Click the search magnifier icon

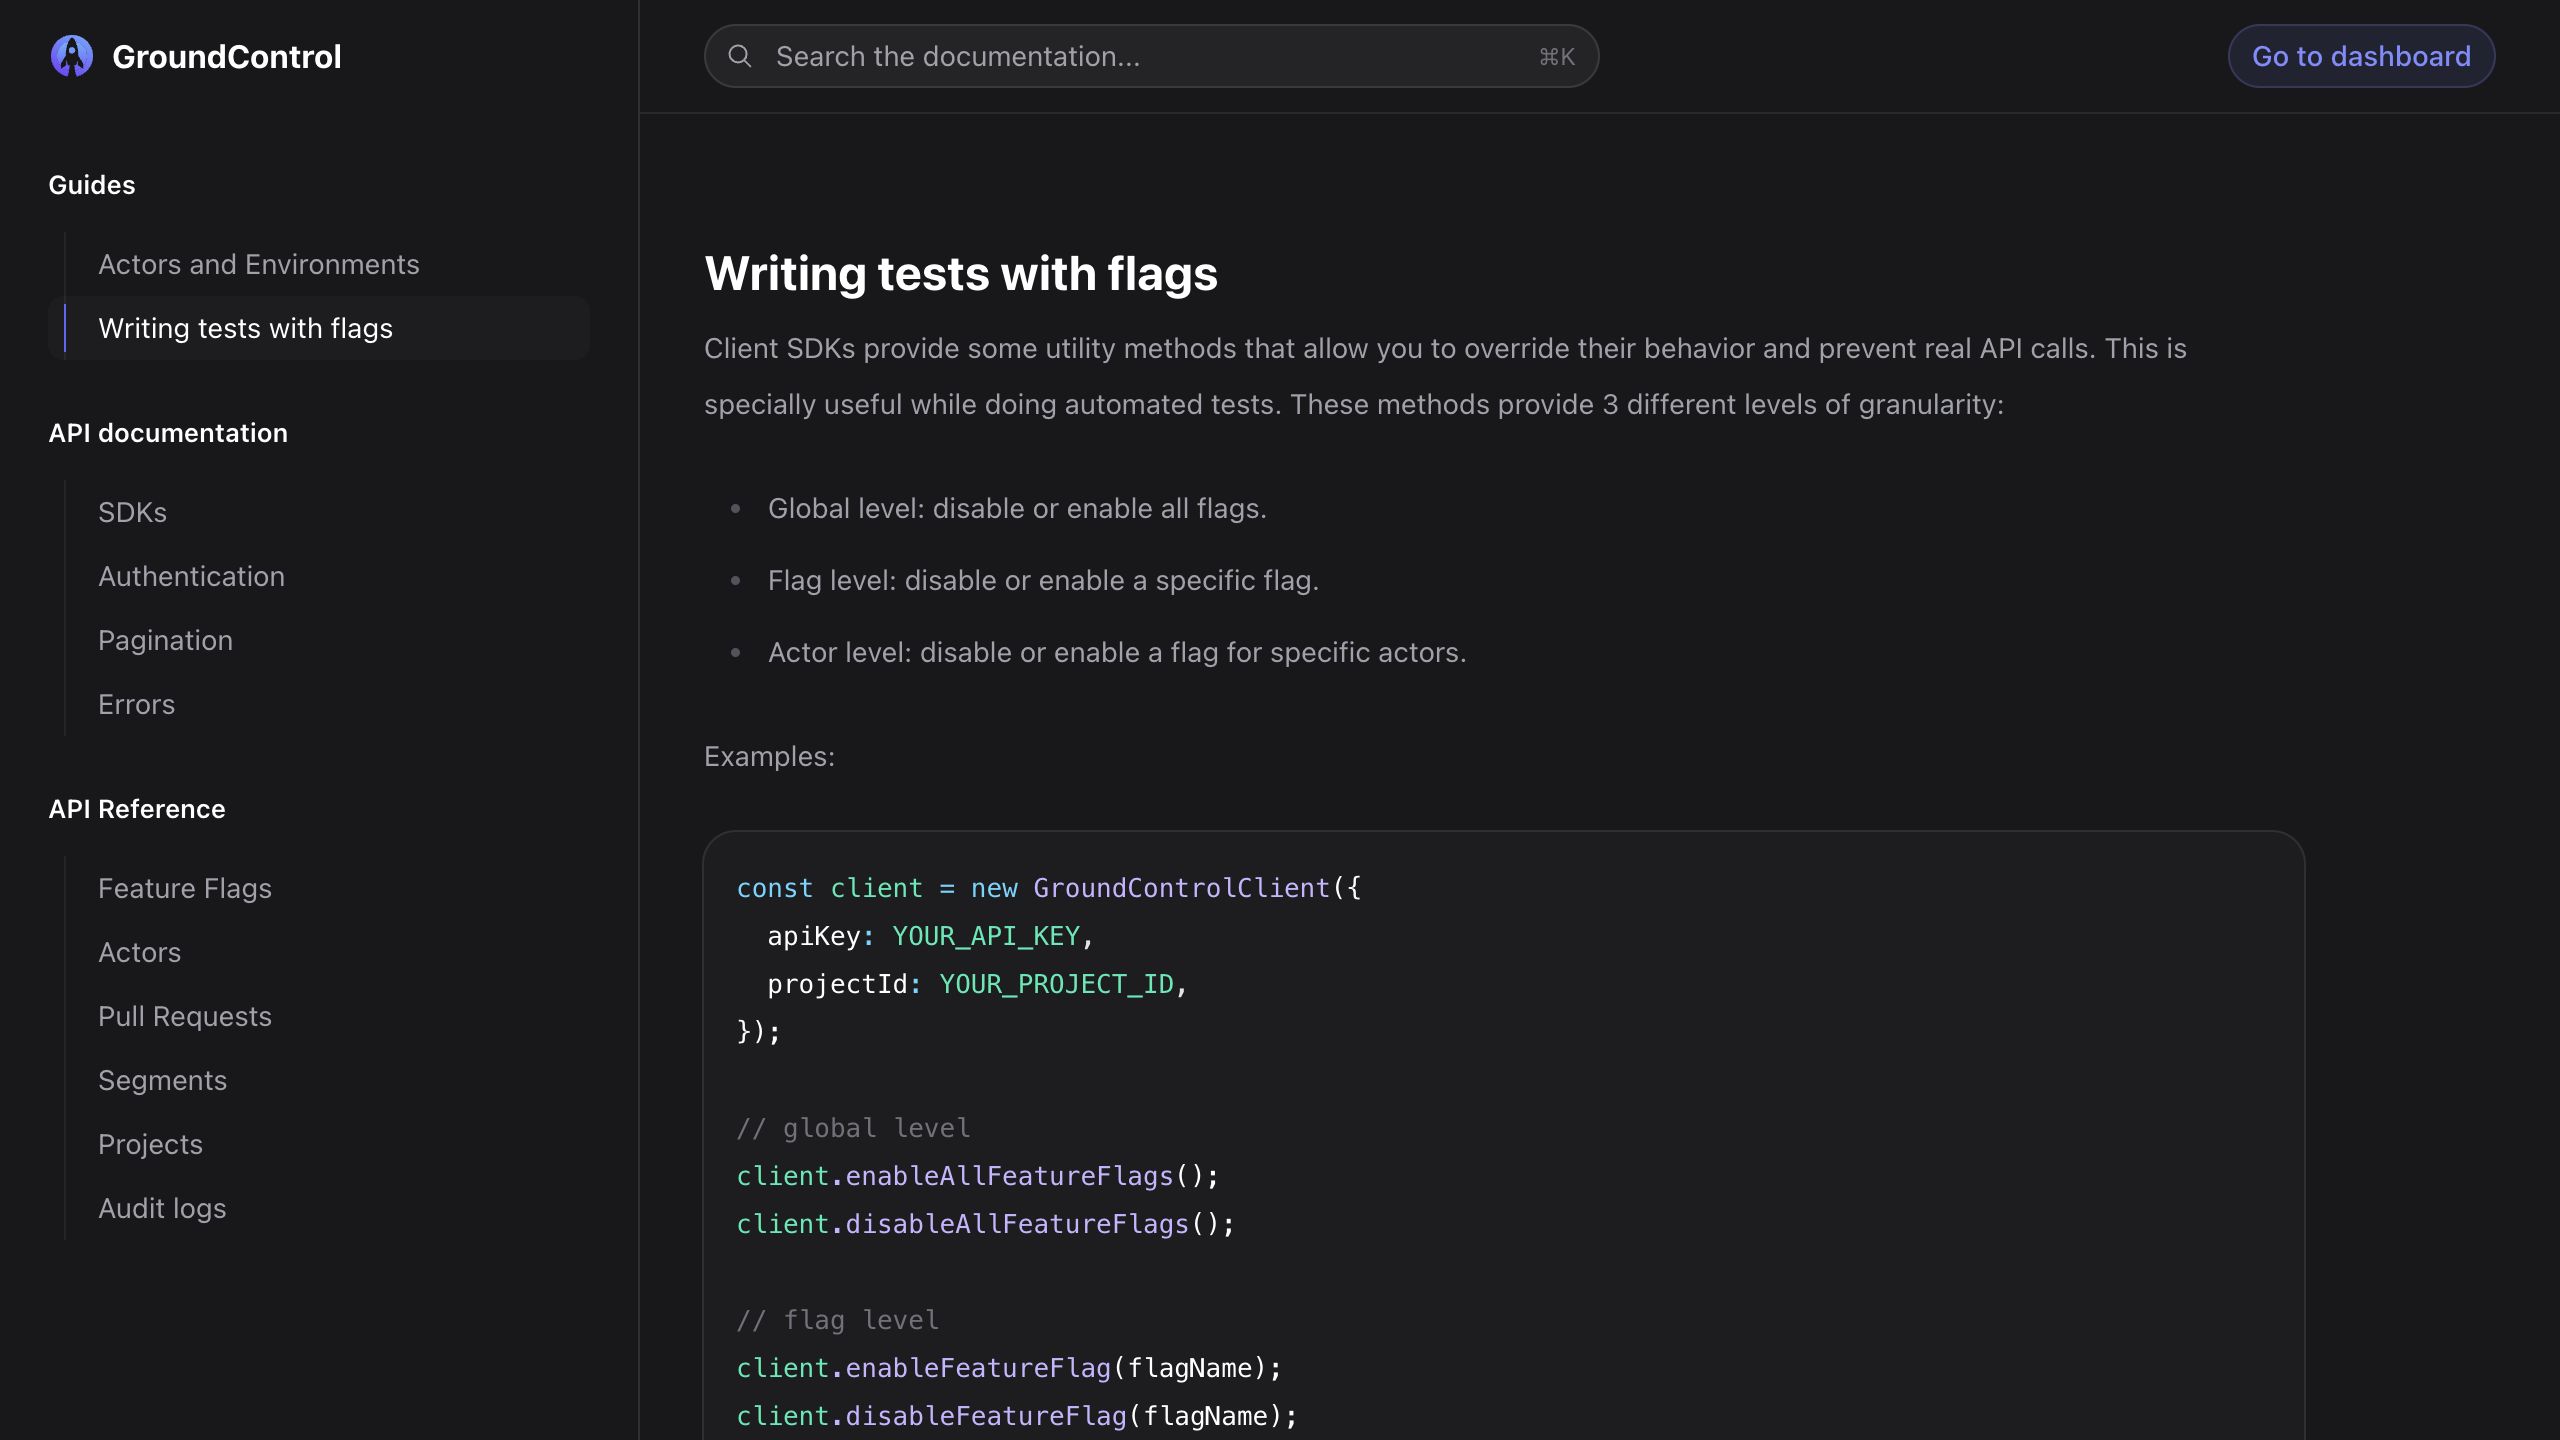pyautogui.click(x=740, y=56)
